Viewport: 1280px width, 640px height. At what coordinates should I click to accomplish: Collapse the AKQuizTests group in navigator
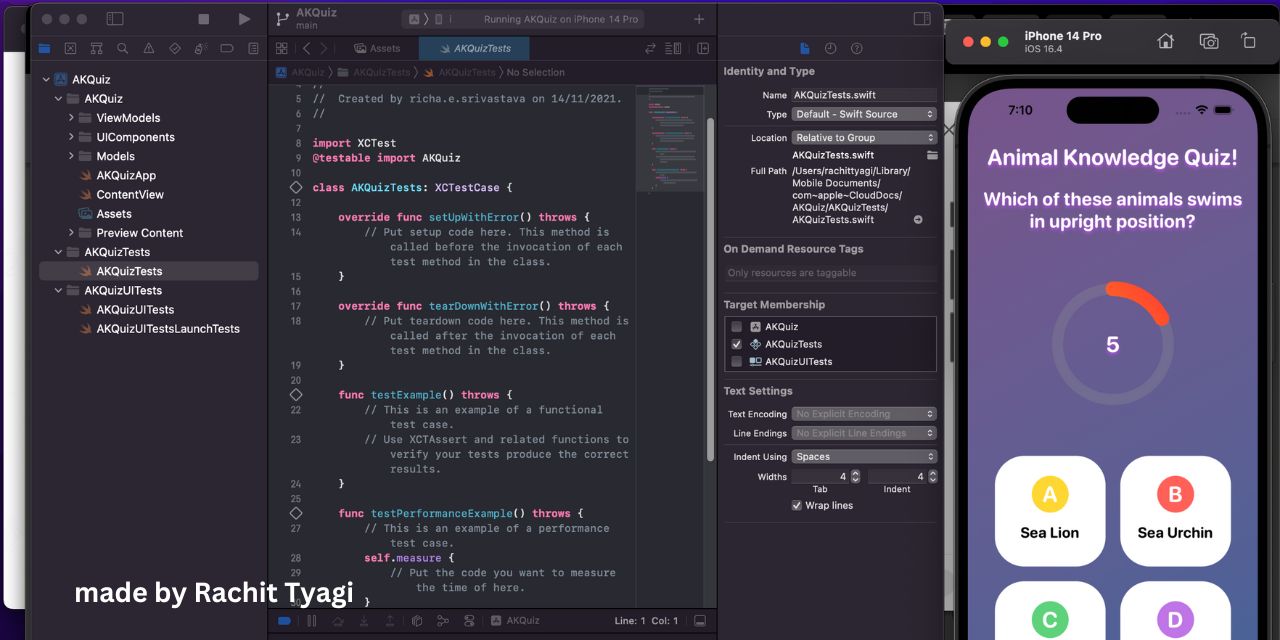click(58, 252)
